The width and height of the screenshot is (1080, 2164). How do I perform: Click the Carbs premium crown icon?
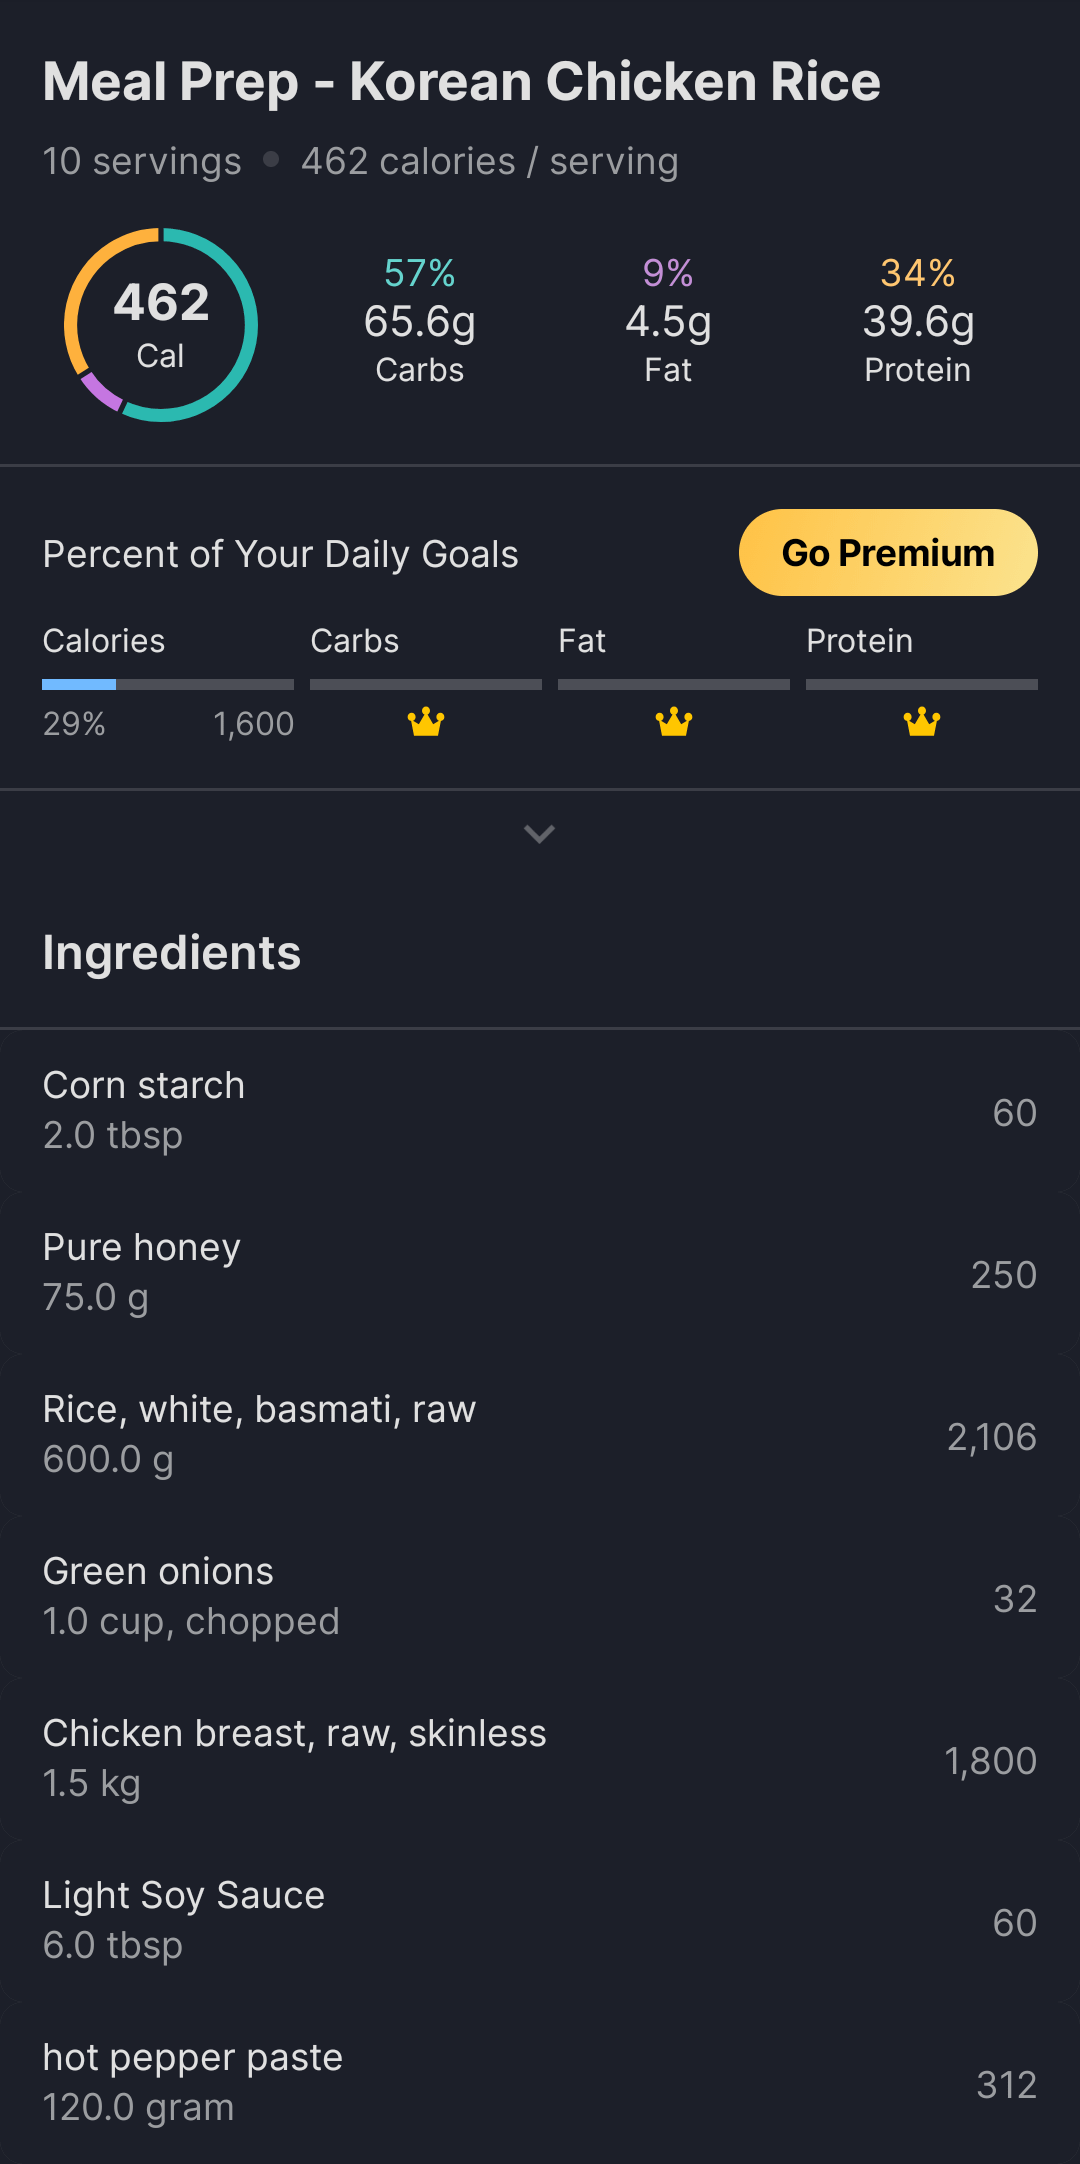pyautogui.click(x=426, y=721)
